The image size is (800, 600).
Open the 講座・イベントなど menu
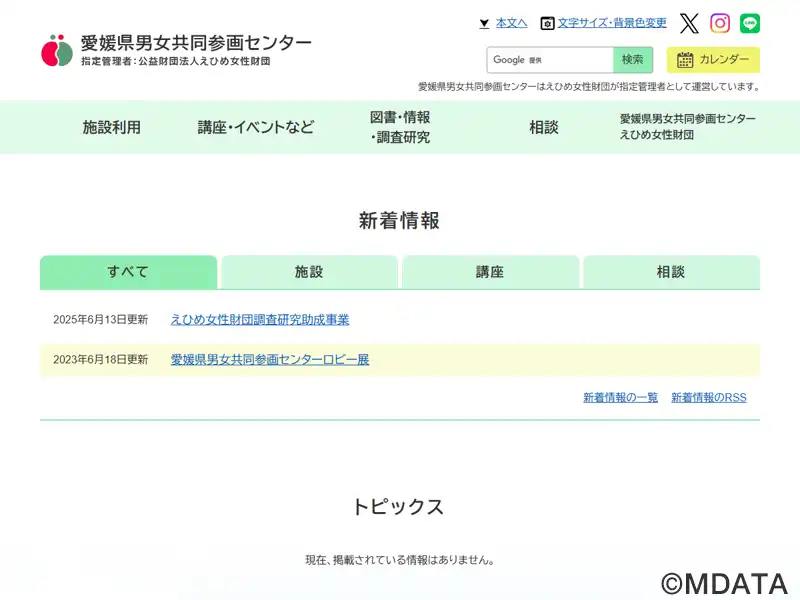click(256, 127)
